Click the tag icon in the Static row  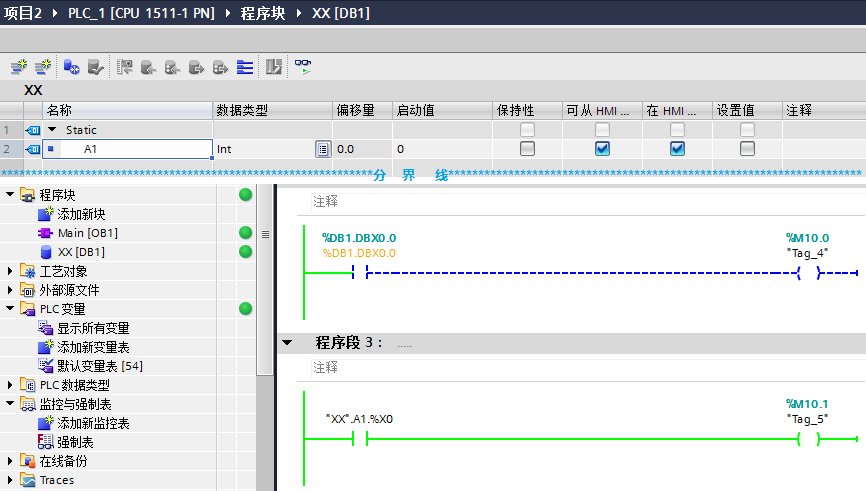pyautogui.click(x=33, y=130)
